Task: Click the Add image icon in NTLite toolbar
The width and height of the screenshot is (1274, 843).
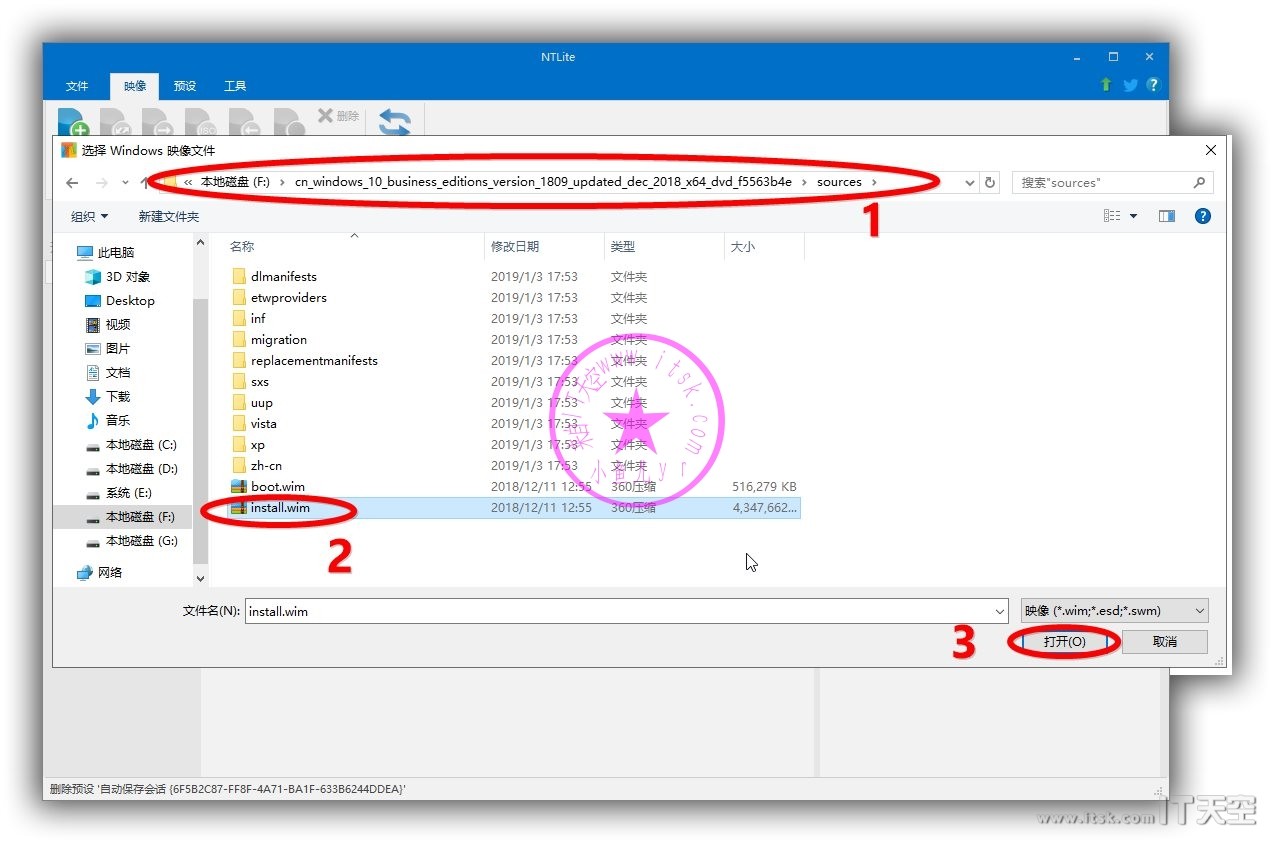Action: (73, 122)
